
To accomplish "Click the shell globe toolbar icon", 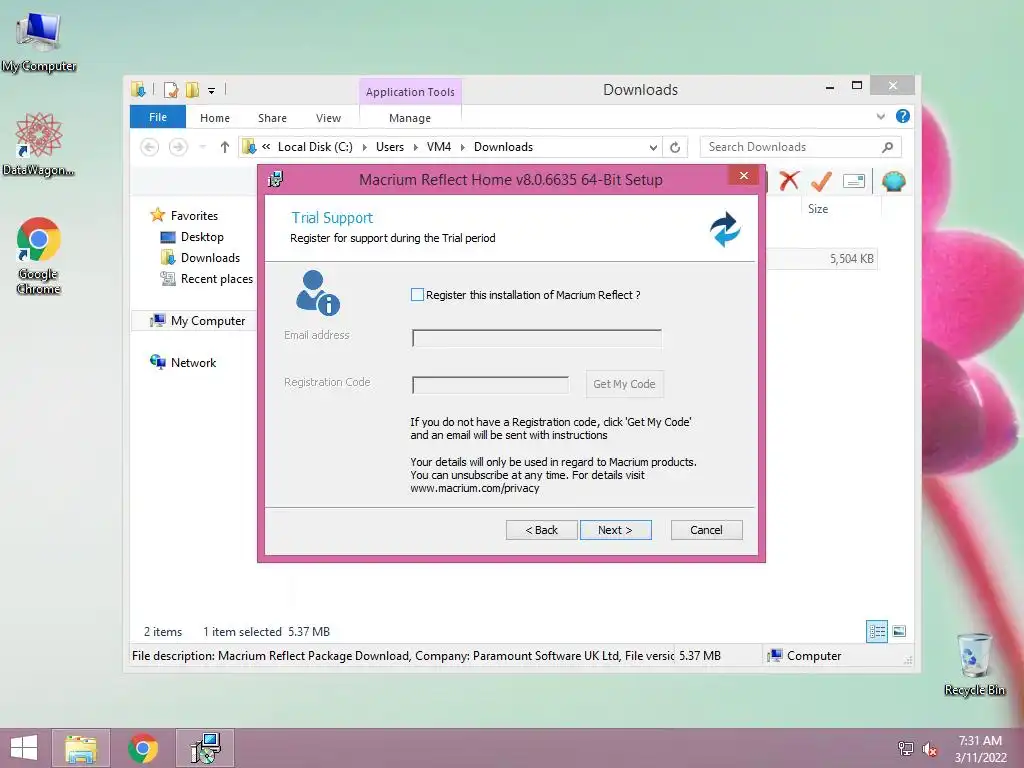I will point(893,181).
